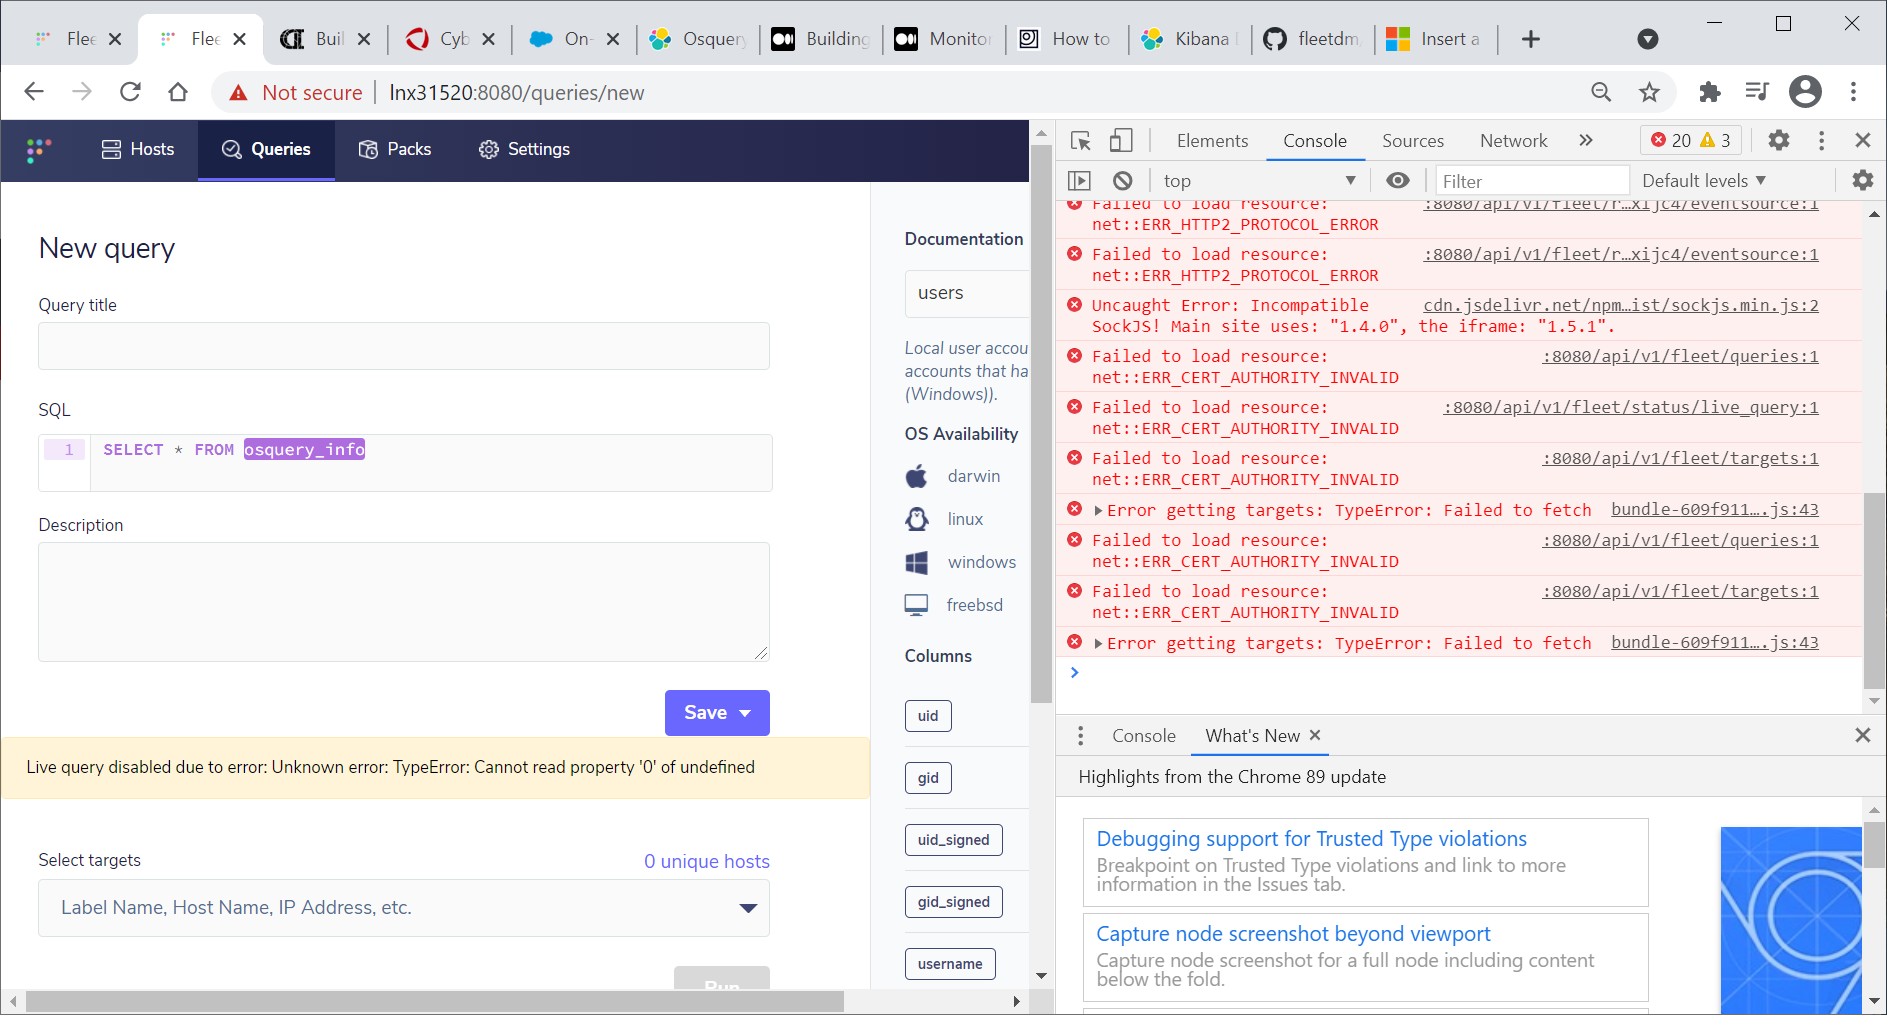Click the Fleet logo icon in navbar
This screenshot has height=1015, width=1887.
coord(38,150)
